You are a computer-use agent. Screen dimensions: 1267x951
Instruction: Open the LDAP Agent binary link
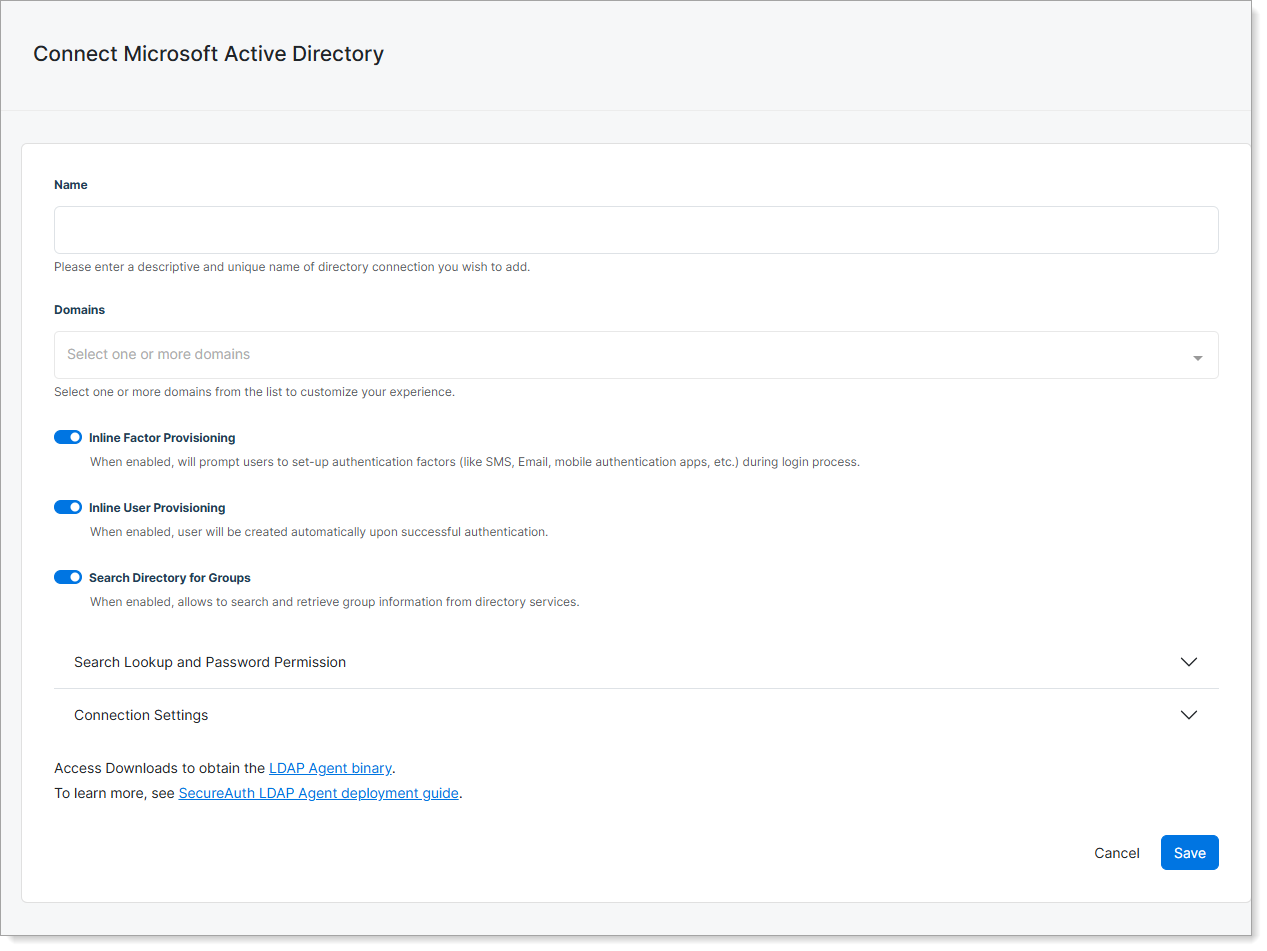click(x=330, y=768)
